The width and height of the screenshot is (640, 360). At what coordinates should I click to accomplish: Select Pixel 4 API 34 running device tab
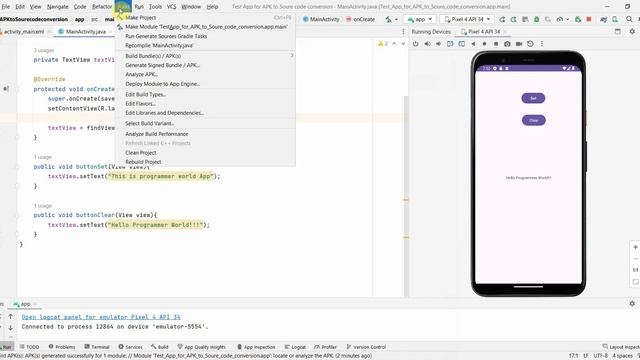483,31
